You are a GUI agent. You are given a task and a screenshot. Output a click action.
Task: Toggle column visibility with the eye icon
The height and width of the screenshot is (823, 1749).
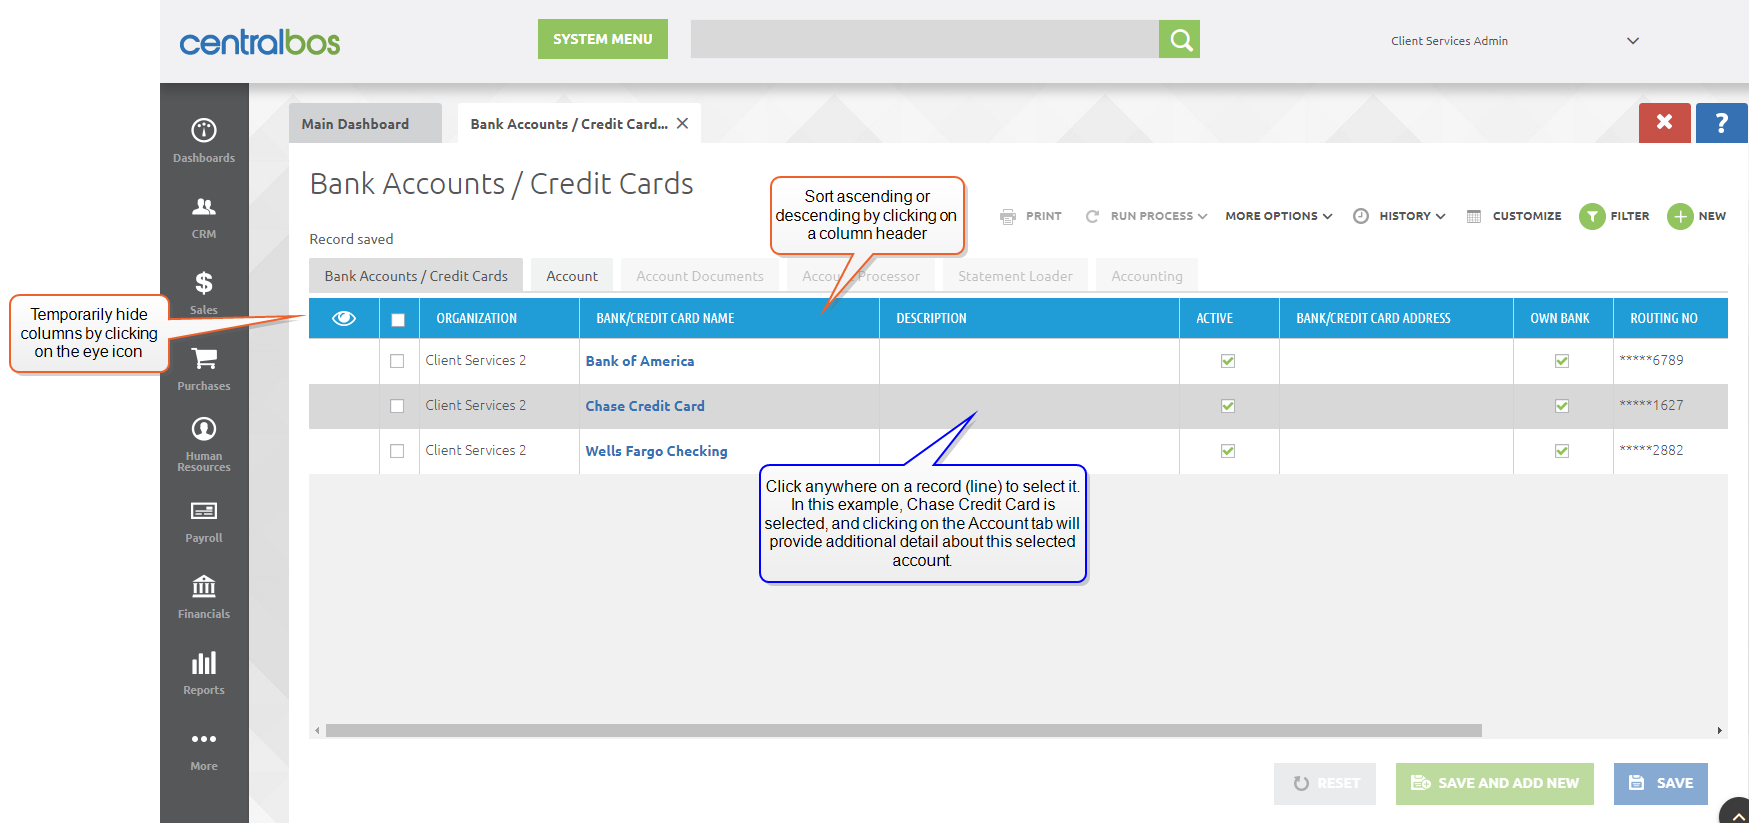344,318
